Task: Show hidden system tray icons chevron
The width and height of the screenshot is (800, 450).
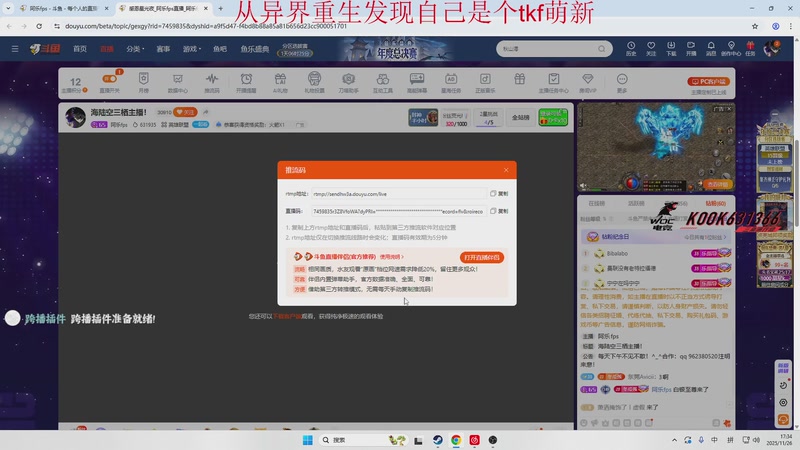Action: click(674, 440)
